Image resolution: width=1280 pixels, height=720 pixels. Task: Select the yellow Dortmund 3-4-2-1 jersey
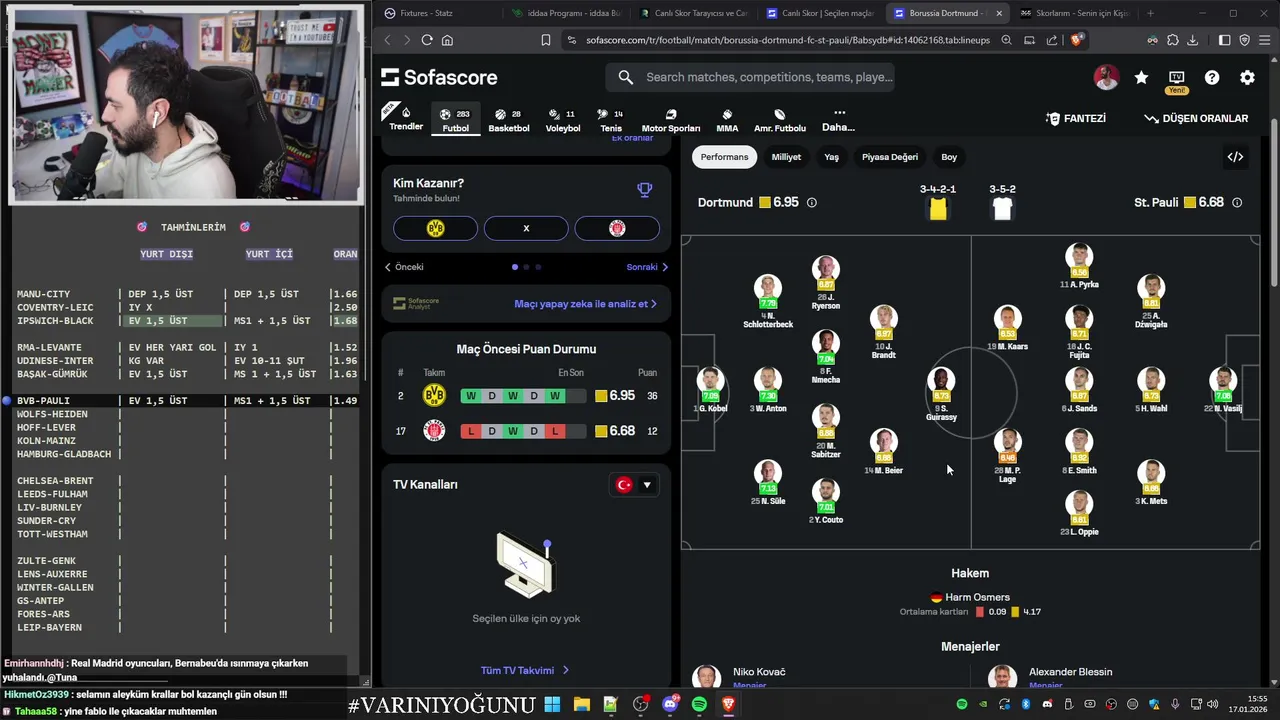pos(938,208)
